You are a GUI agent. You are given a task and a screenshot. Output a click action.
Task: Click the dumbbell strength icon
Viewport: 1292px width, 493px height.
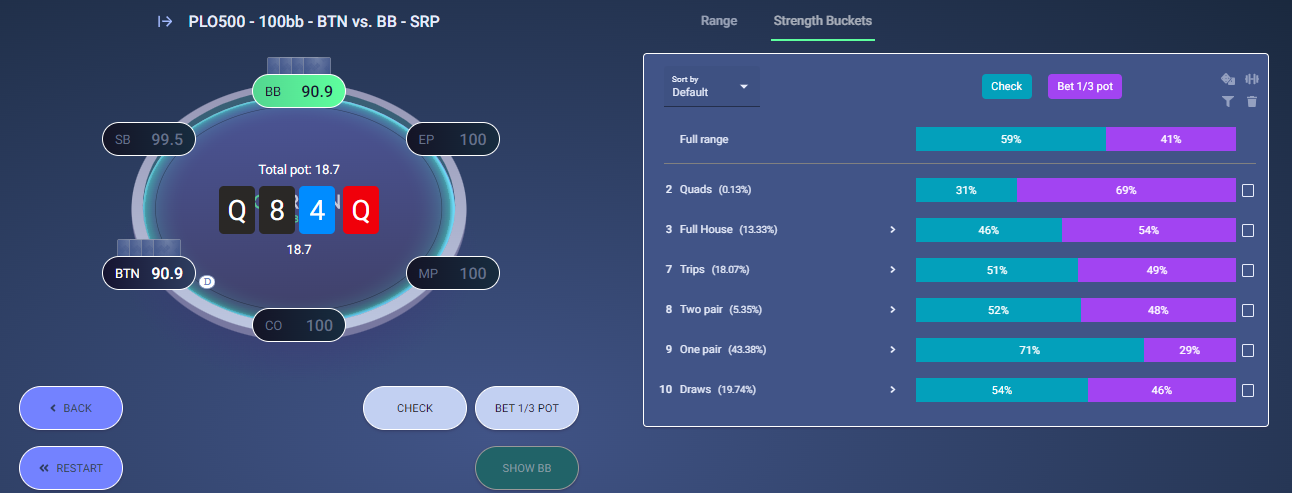(x=1251, y=79)
